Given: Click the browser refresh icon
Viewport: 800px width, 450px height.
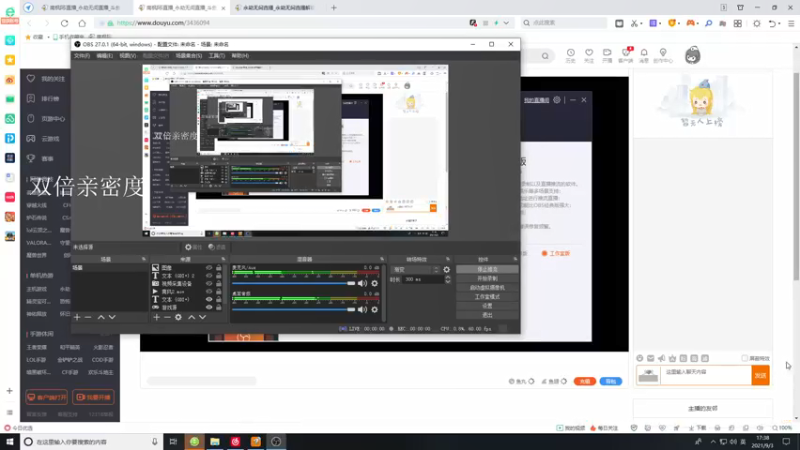Looking at the screenshot, I should (64, 23).
